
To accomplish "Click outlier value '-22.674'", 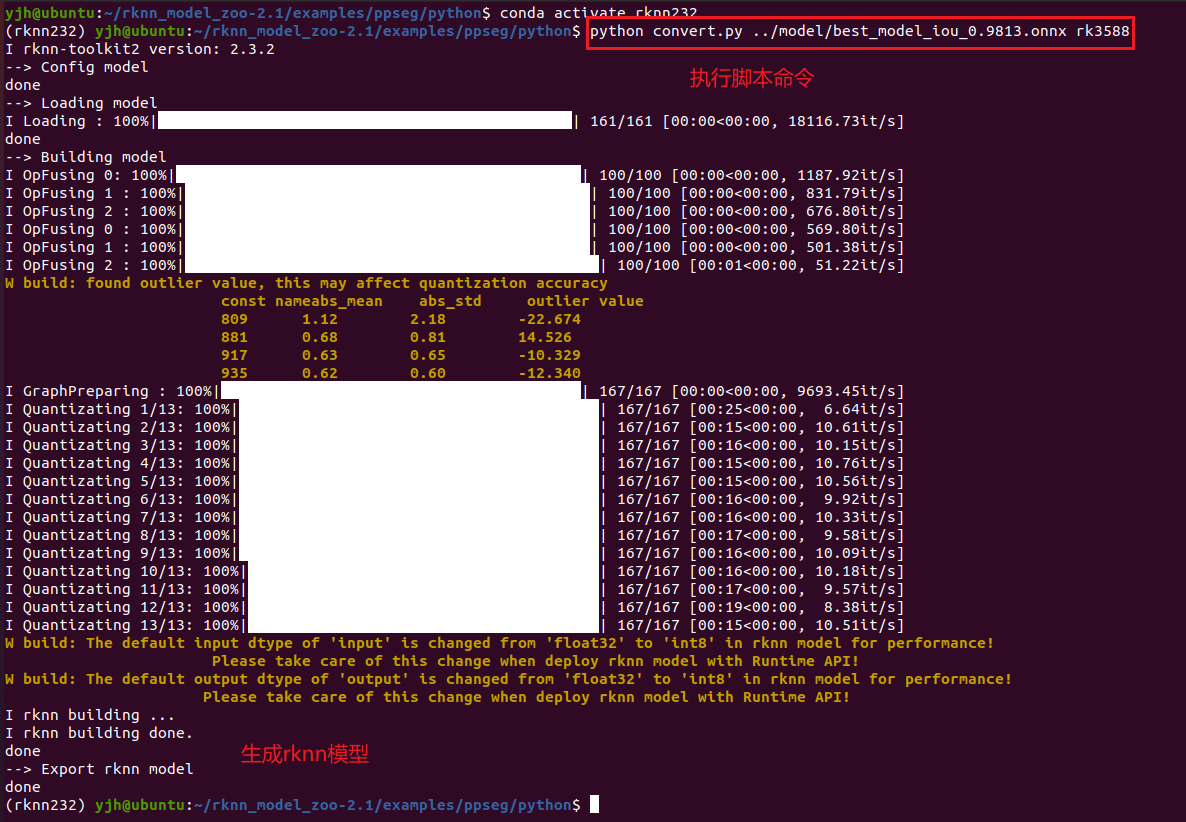I will tap(550, 319).
